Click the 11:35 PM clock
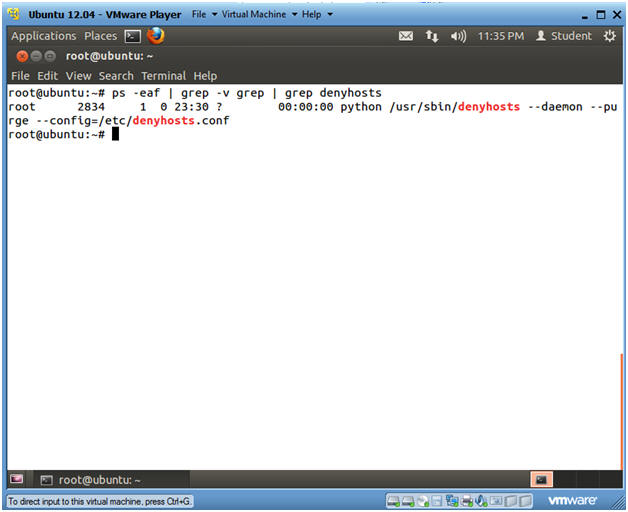Image resolution: width=628 pixels, height=512 pixels. point(501,36)
